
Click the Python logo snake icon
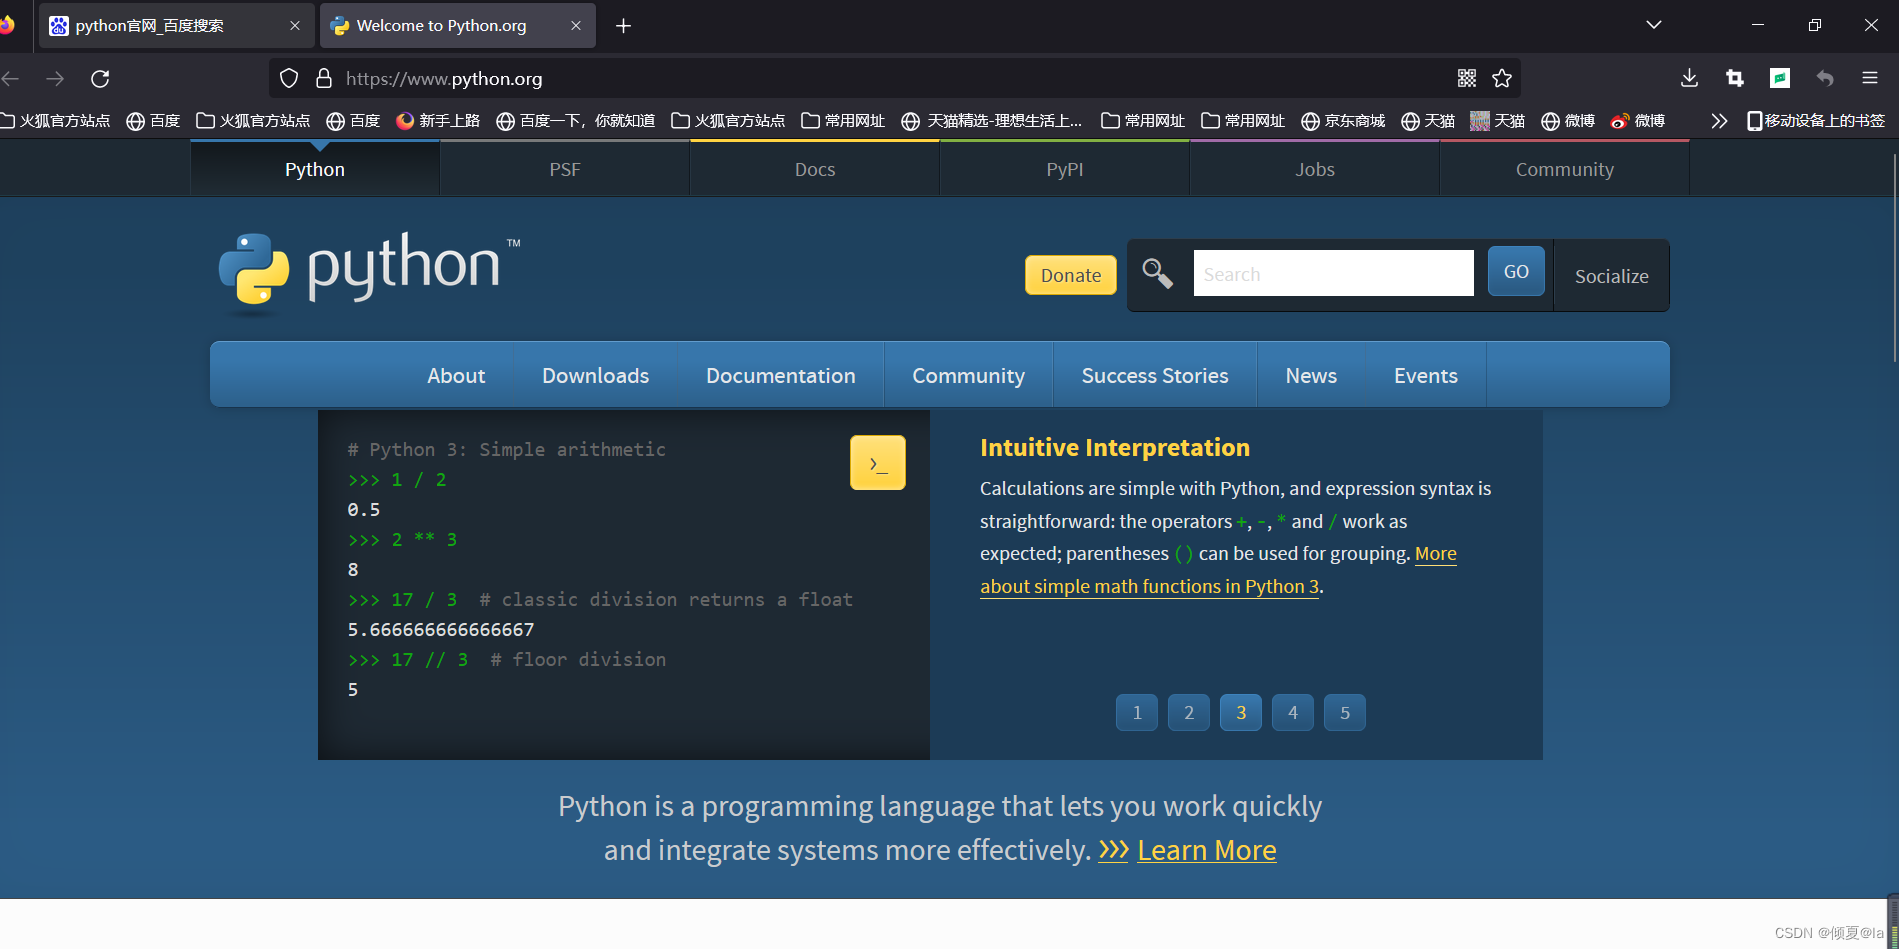click(254, 268)
